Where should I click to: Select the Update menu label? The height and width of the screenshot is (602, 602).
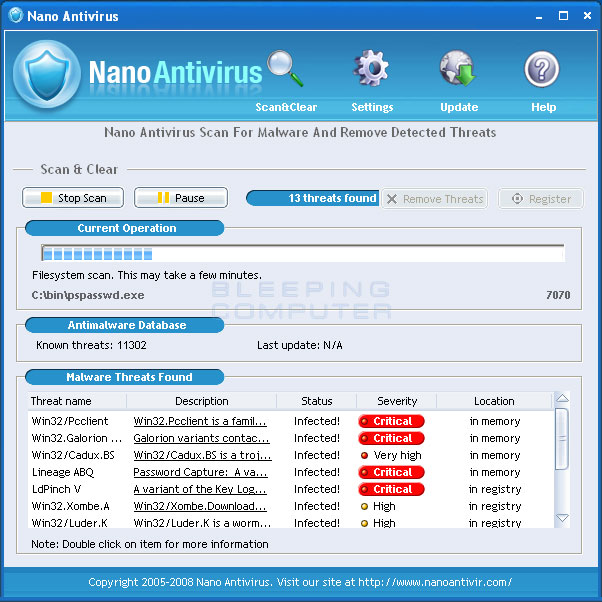pos(459,107)
